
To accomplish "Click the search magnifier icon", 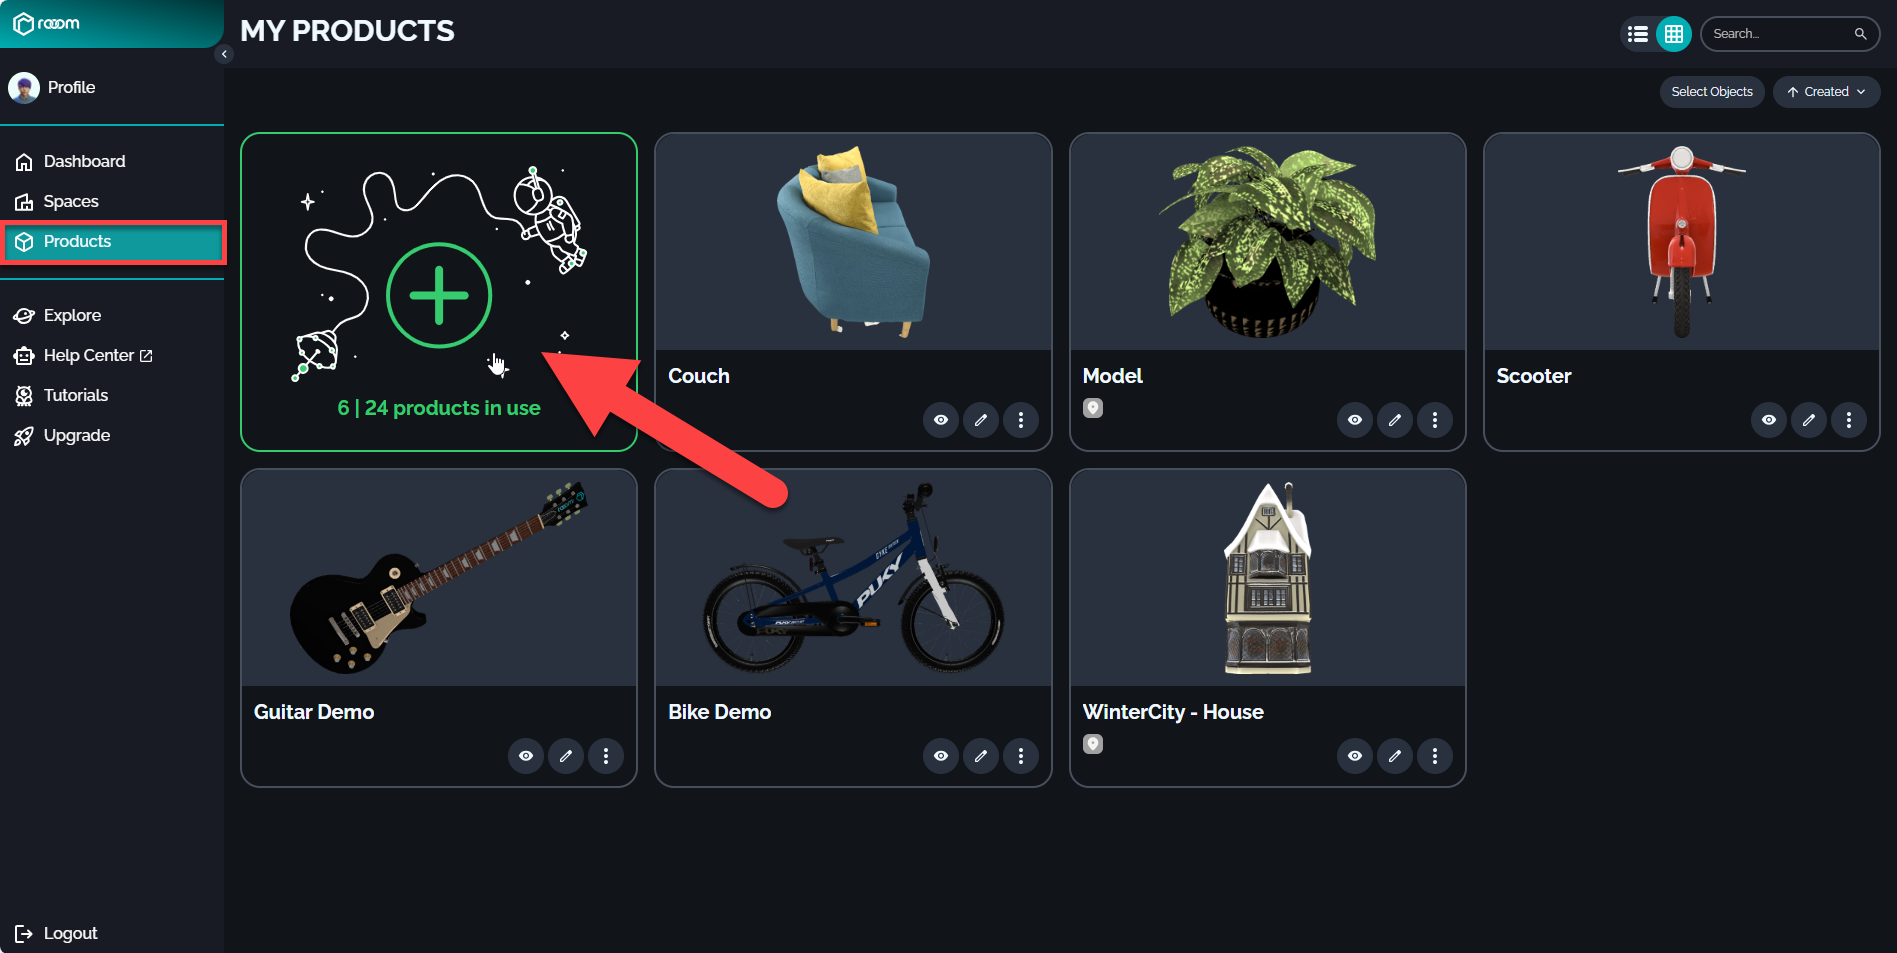I will point(1860,34).
